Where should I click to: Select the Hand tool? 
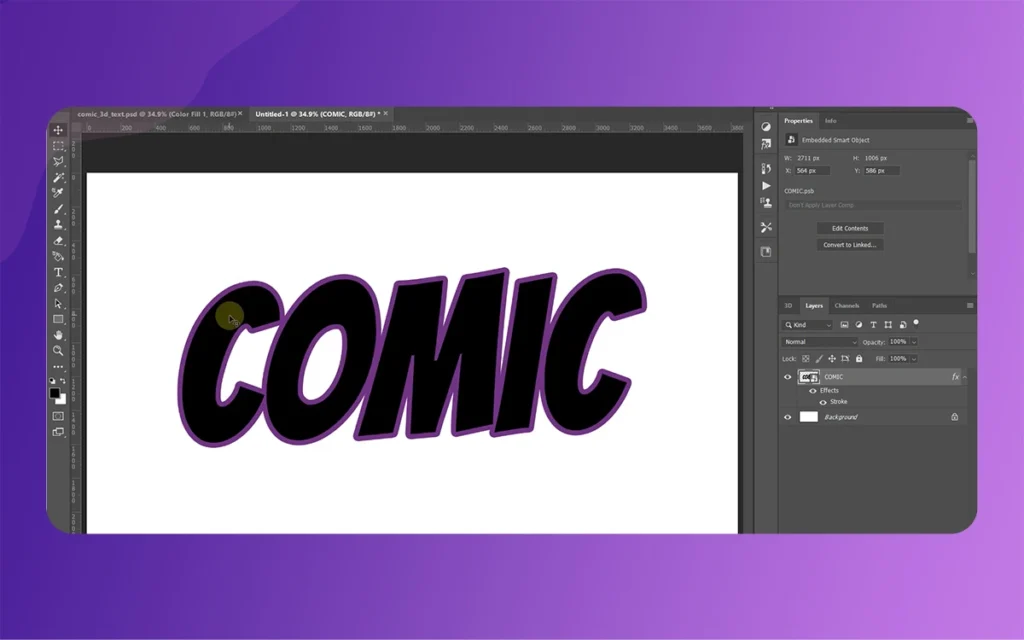click(58, 335)
